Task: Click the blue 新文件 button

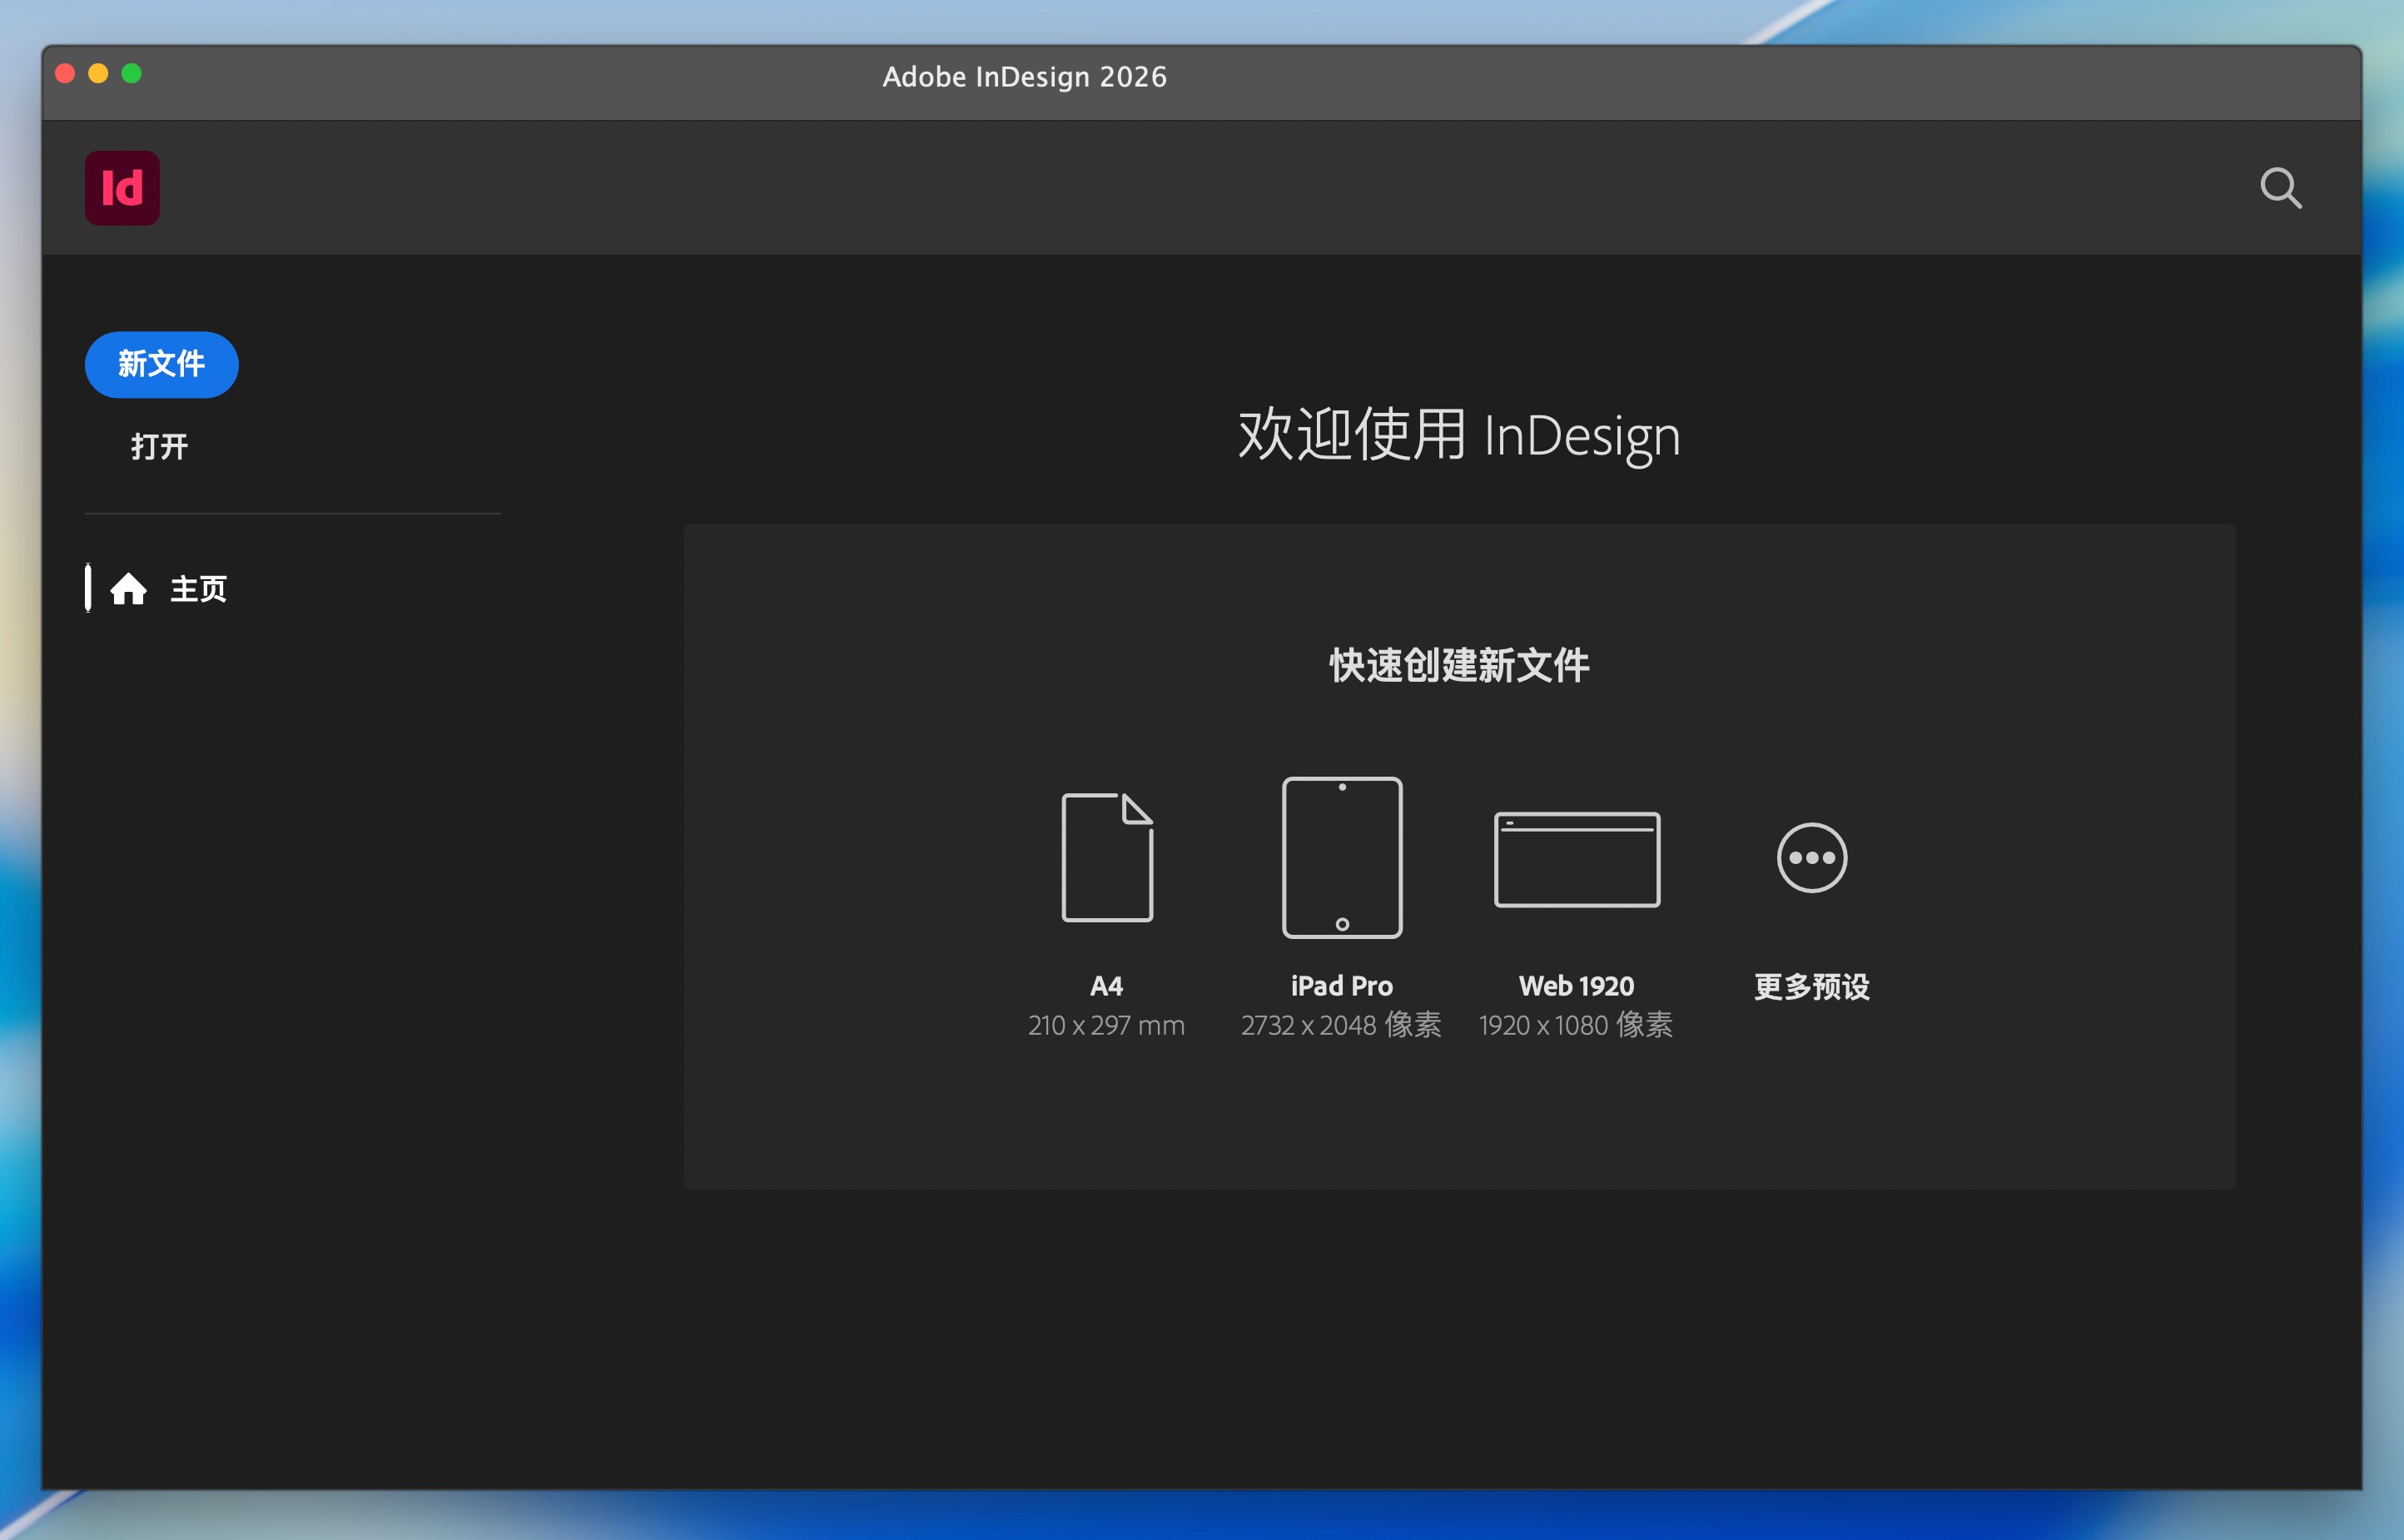Action: (x=161, y=364)
